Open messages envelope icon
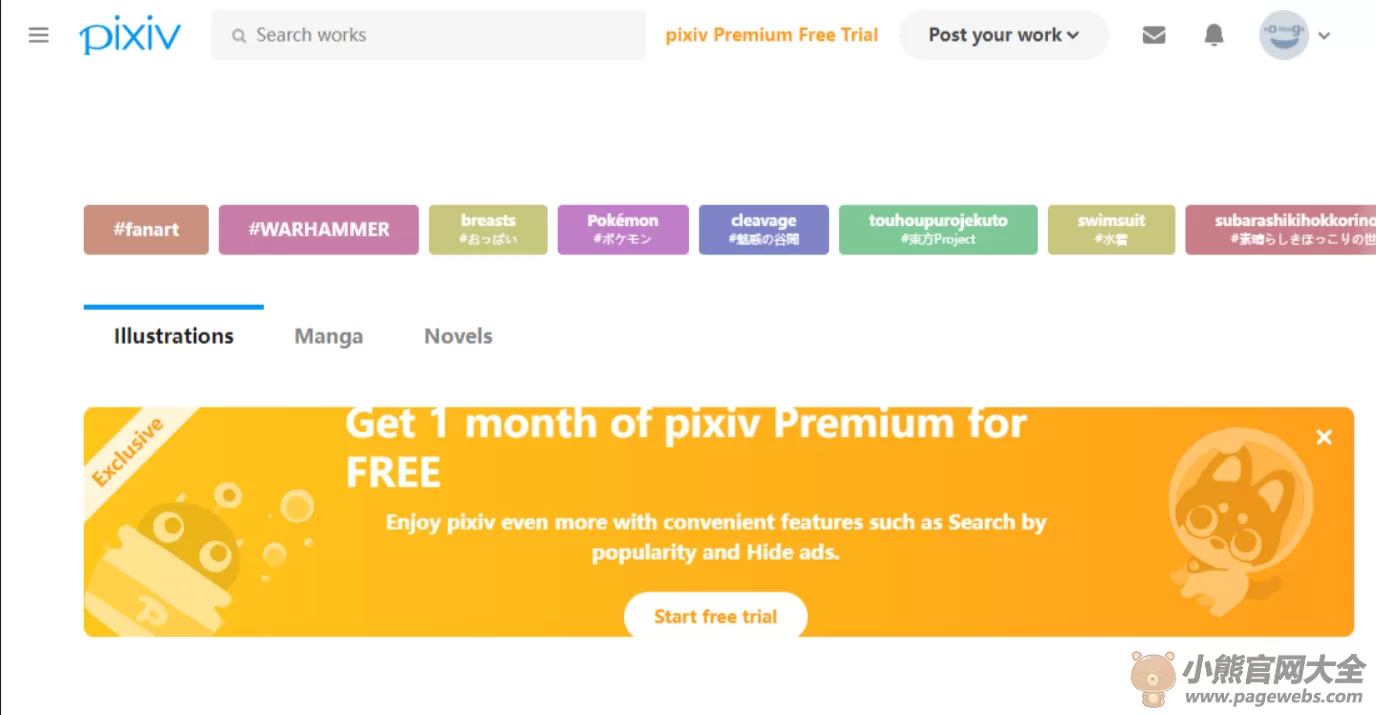Image resolution: width=1376 pixels, height=715 pixels. pos(1154,35)
